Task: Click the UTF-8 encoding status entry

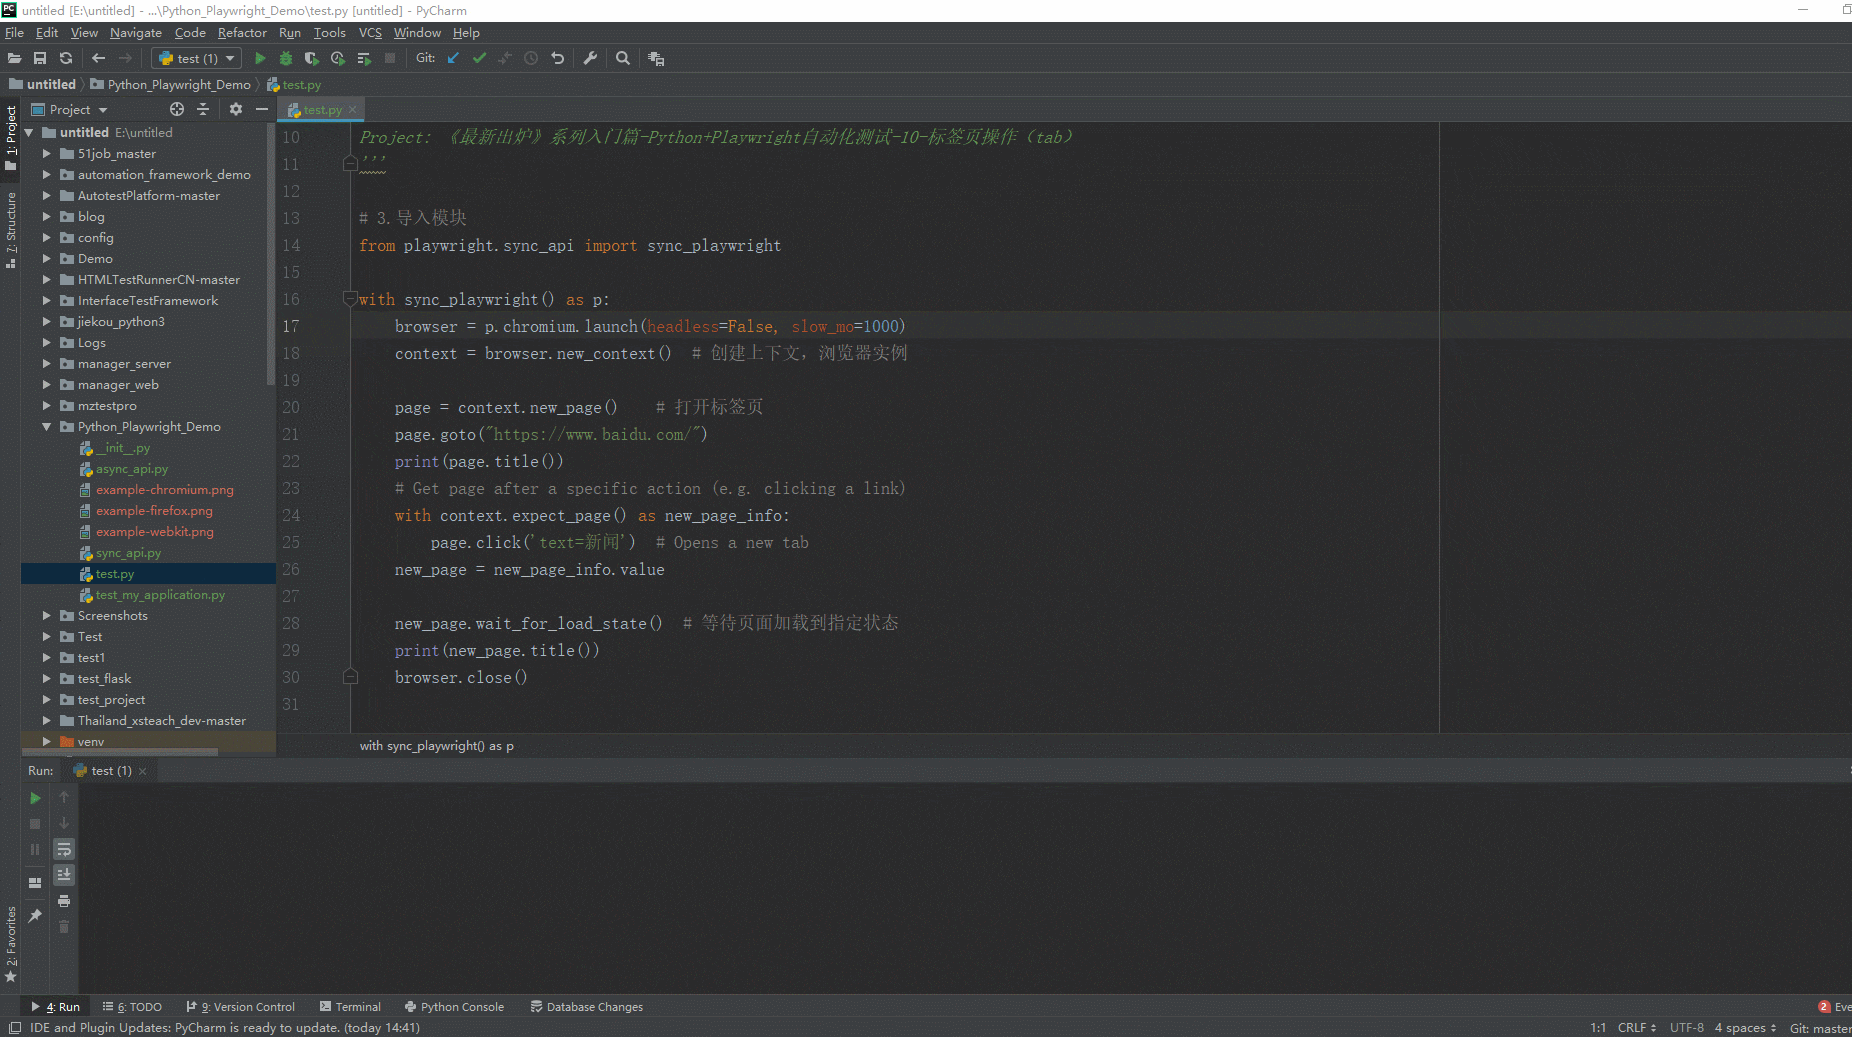Action: (x=1686, y=1027)
